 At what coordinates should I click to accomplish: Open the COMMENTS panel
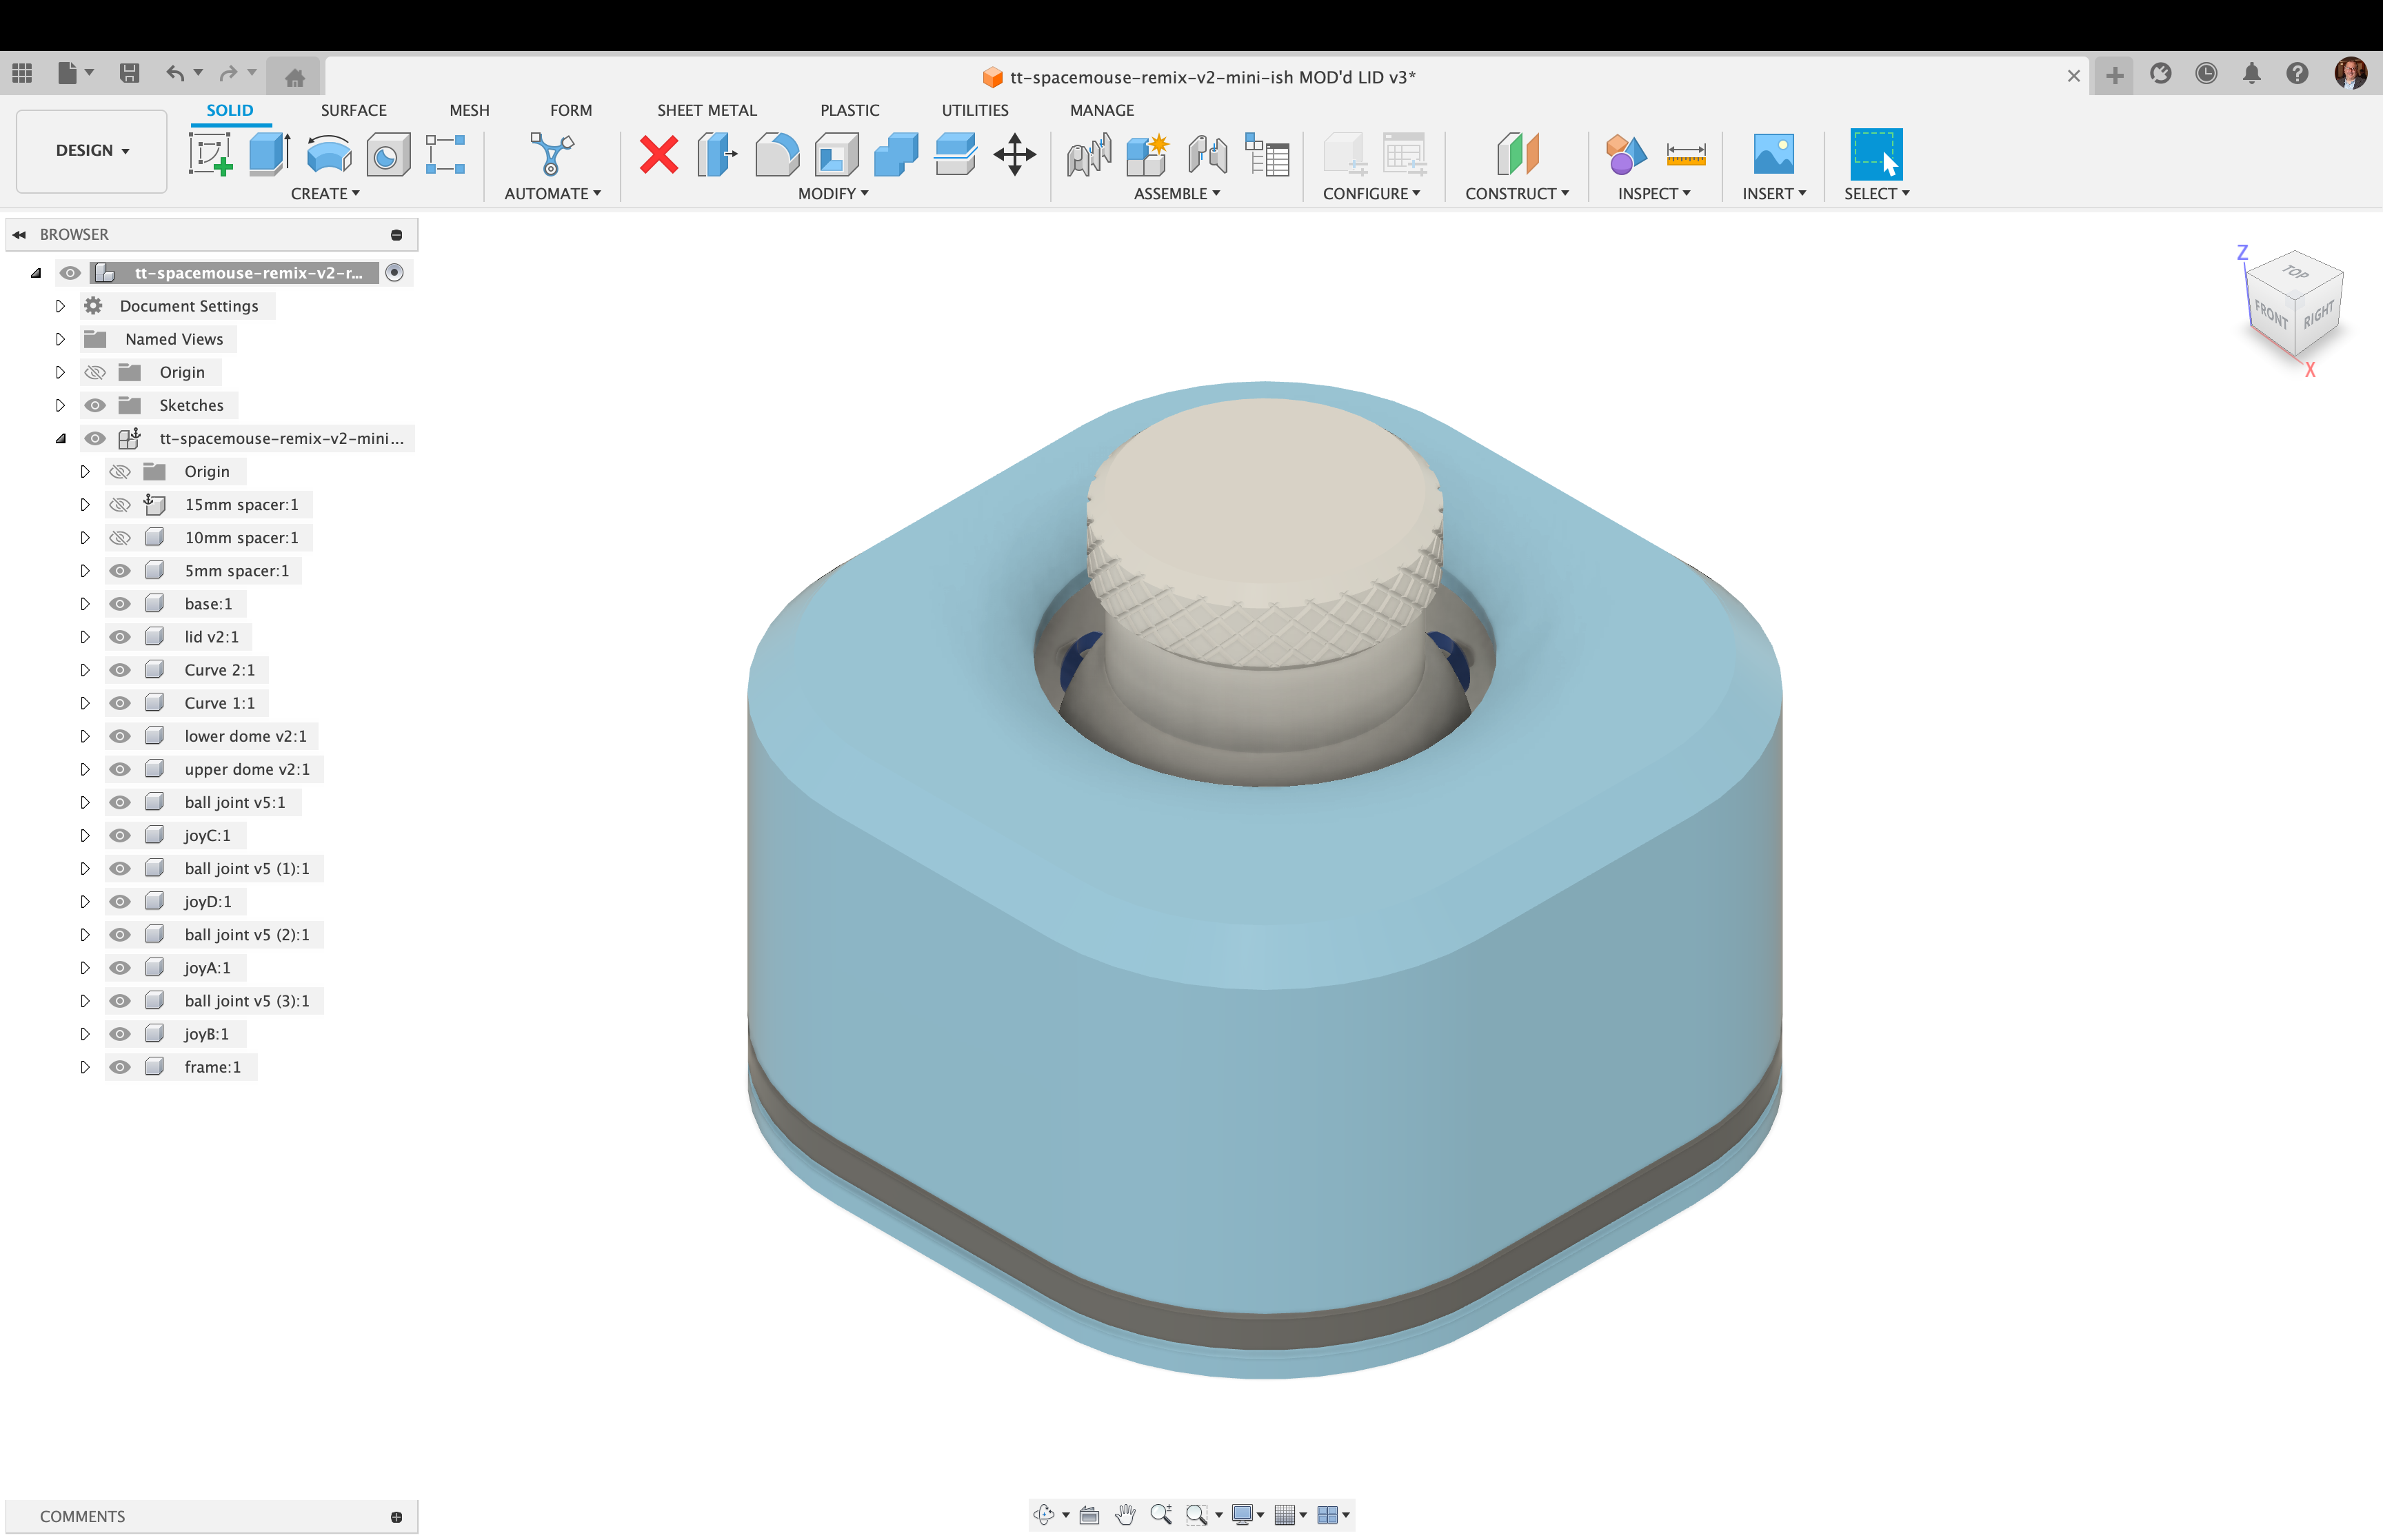[x=82, y=1516]
